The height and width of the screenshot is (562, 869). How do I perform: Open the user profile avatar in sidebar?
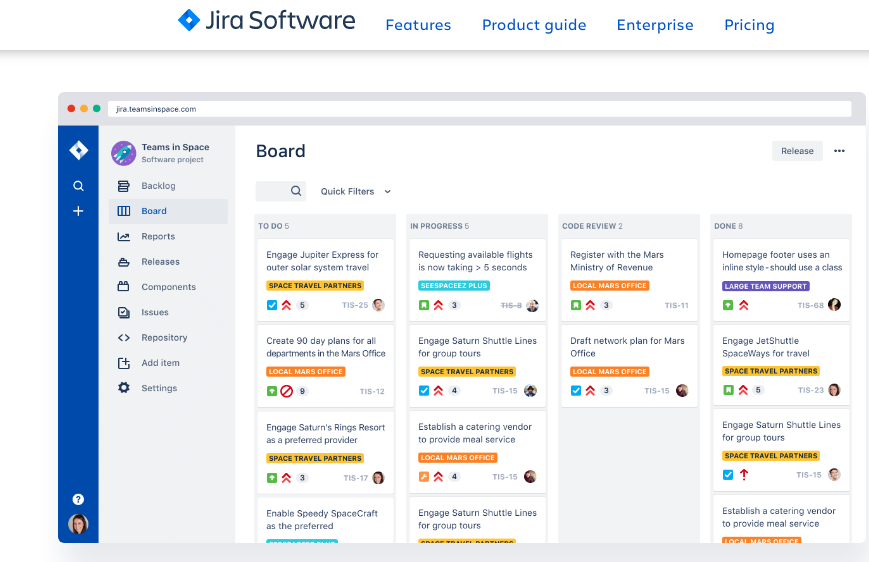pyautogui.click(x=78, y=524)
